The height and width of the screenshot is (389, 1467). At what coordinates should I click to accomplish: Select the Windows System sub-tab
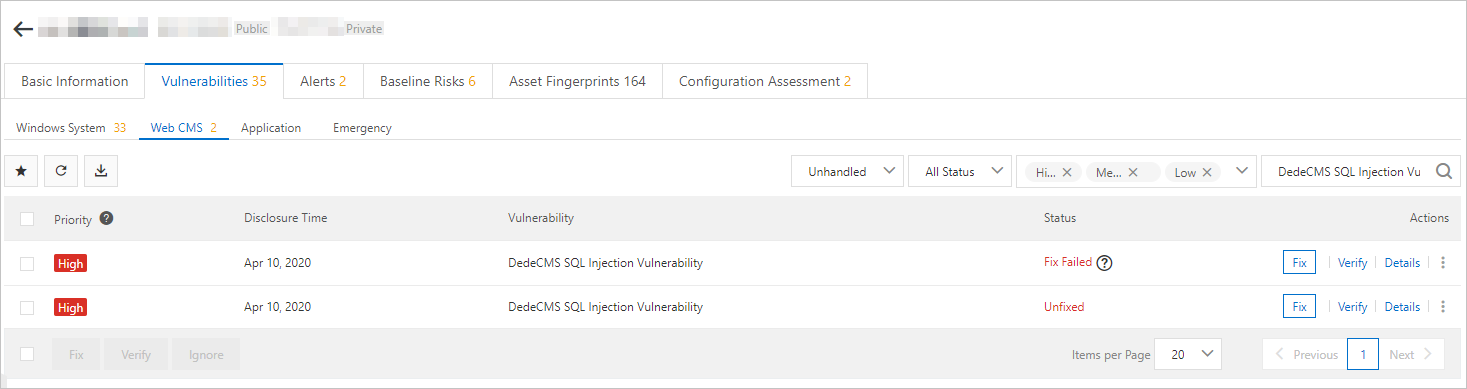coord(71,128)
